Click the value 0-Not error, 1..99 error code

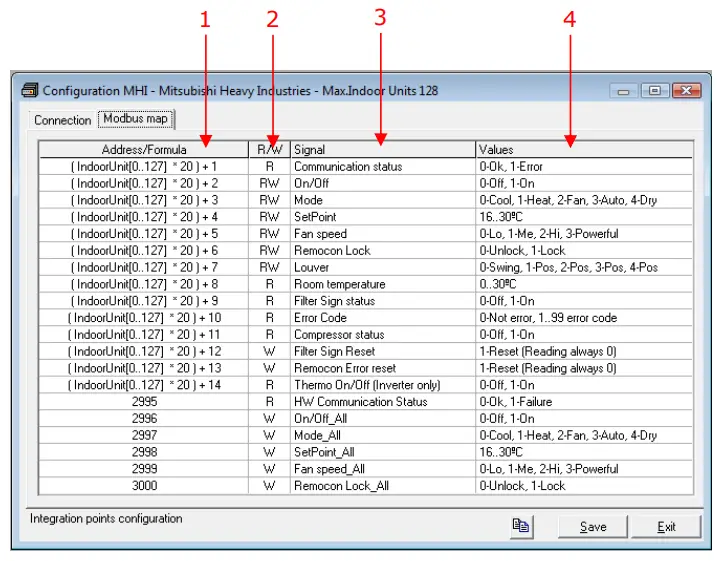[584, 318]
